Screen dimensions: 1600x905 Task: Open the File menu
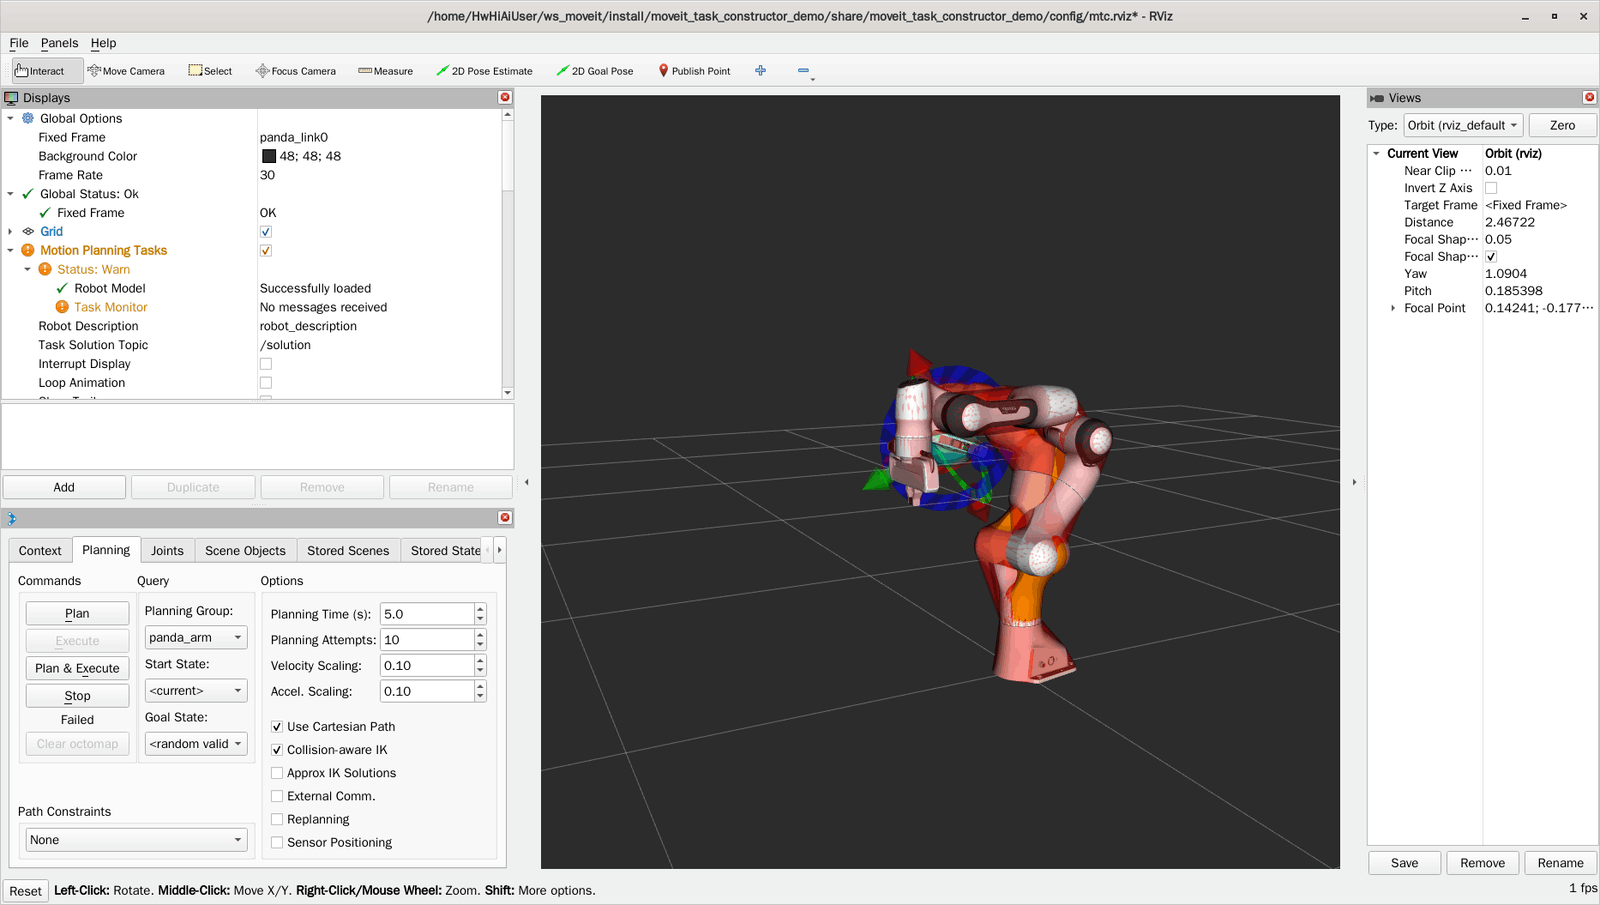19,43
